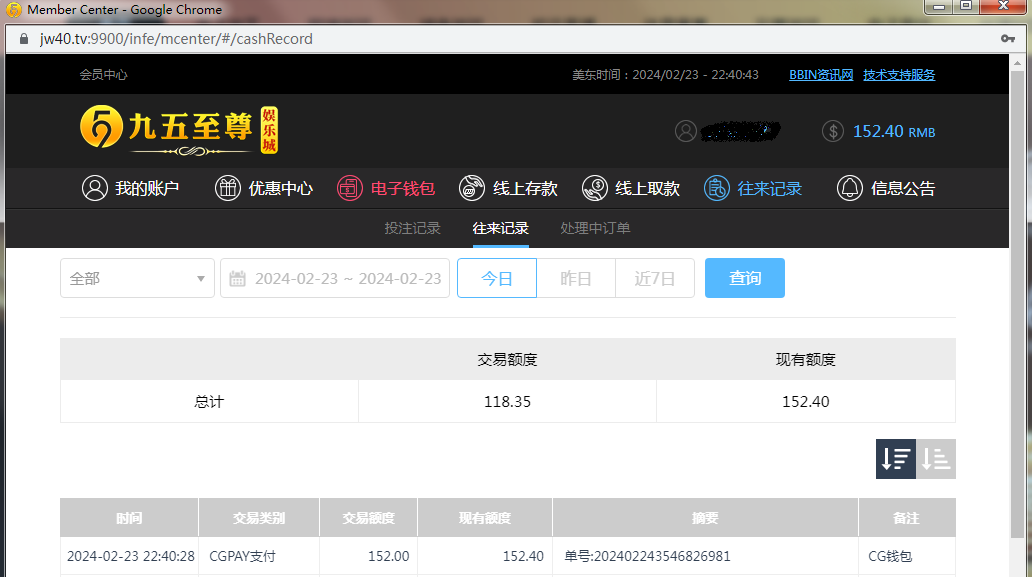Viewport: 1032px width, 577px height.
Task: Open 我的账户 account icon
Action: [95, 188]
